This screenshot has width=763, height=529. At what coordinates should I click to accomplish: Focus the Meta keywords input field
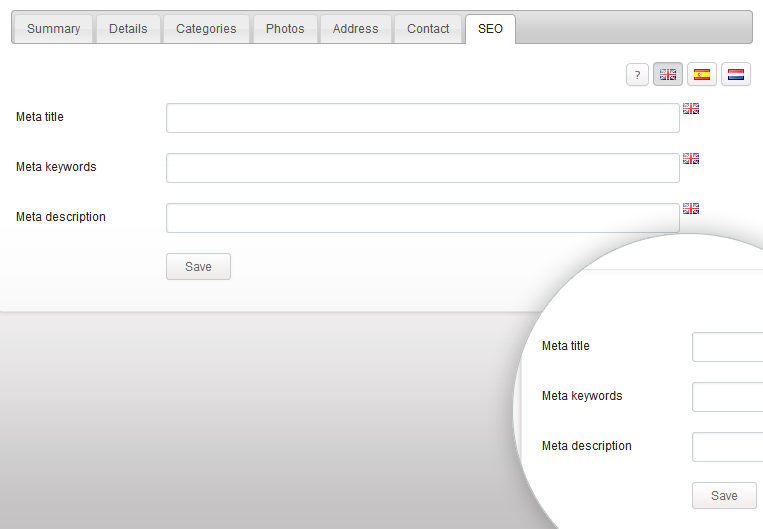click(x=423, y=168)
